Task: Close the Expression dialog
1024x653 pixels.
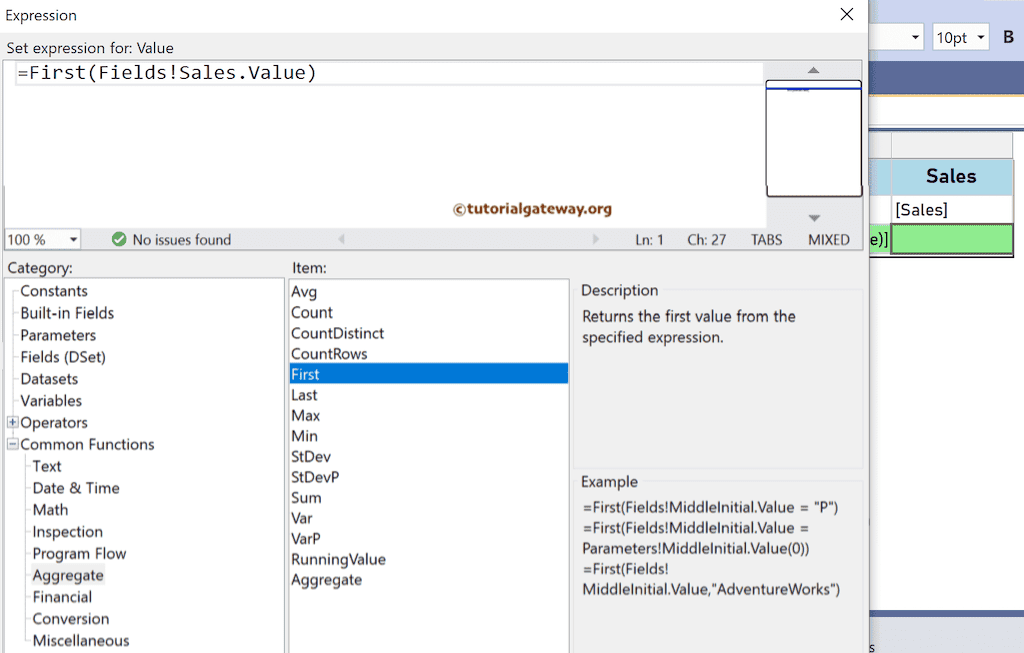Action: 846,14
